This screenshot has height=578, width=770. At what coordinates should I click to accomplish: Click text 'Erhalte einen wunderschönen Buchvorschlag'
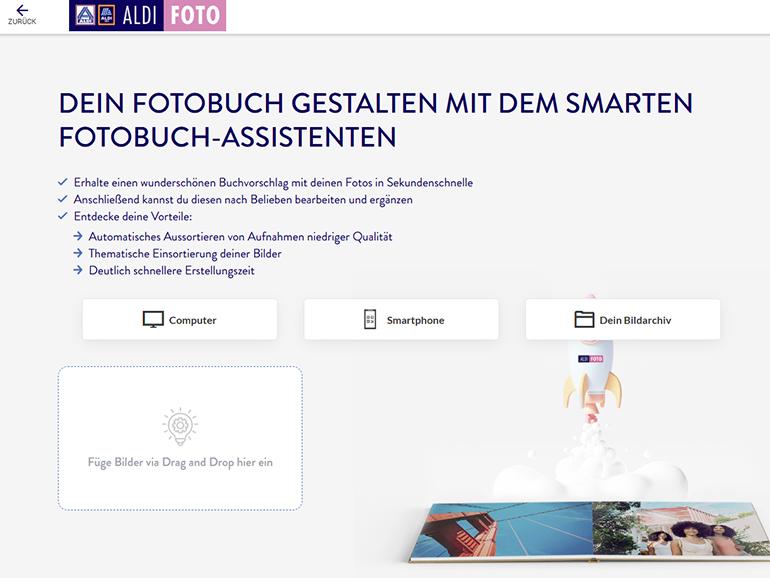(181, 183)
